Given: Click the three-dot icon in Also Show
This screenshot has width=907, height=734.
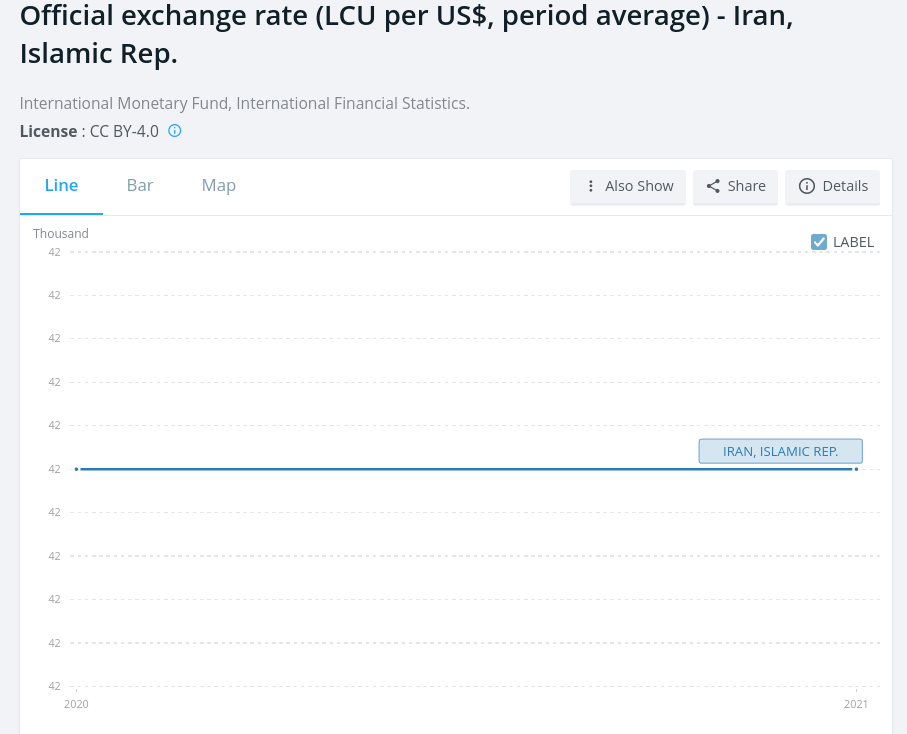Looking at the screenshot, I should pos(591,186).
